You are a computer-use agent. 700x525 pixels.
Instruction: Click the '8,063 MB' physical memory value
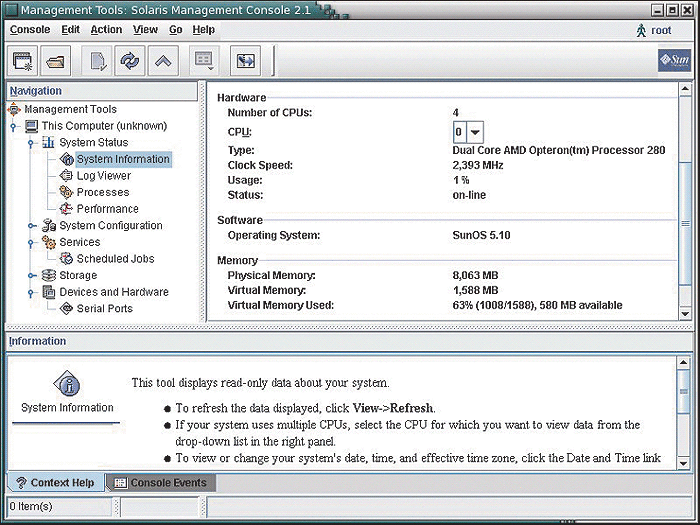click(475, 275)
